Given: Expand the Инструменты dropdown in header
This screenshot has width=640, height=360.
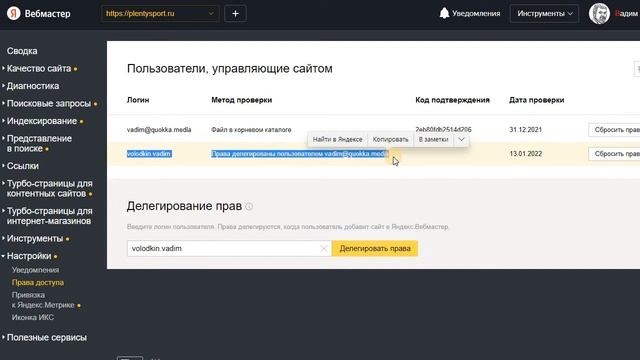Looking at the screenshot, I should (x=544, y=13).
